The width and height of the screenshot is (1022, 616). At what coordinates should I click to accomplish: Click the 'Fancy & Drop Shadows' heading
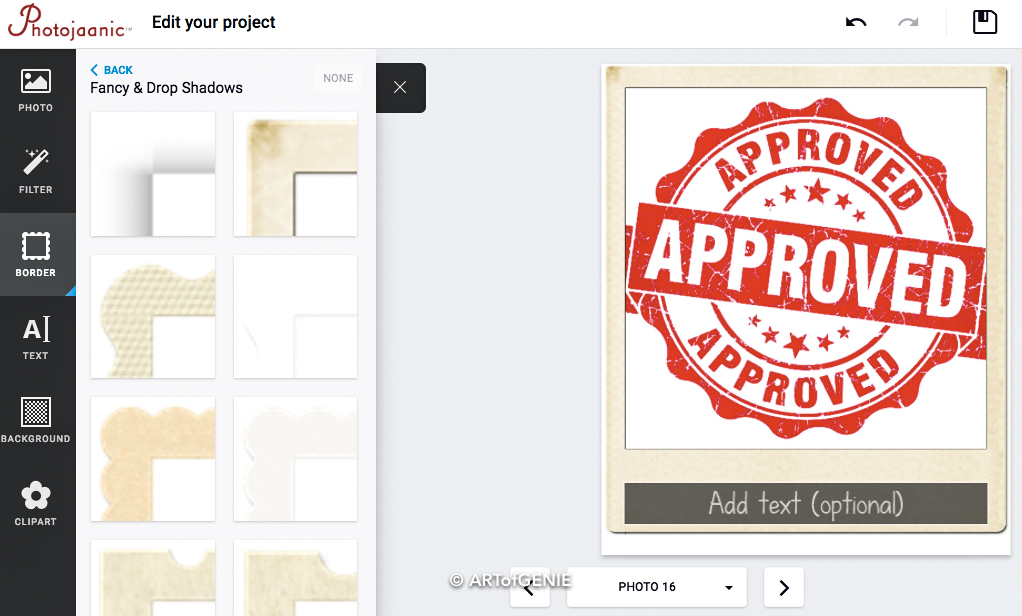166,88
